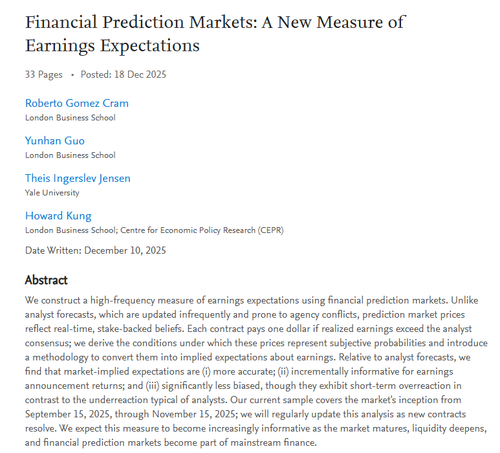Click London Business School under Yunhan Guo
500x453 pixels.
coord(70,155)
